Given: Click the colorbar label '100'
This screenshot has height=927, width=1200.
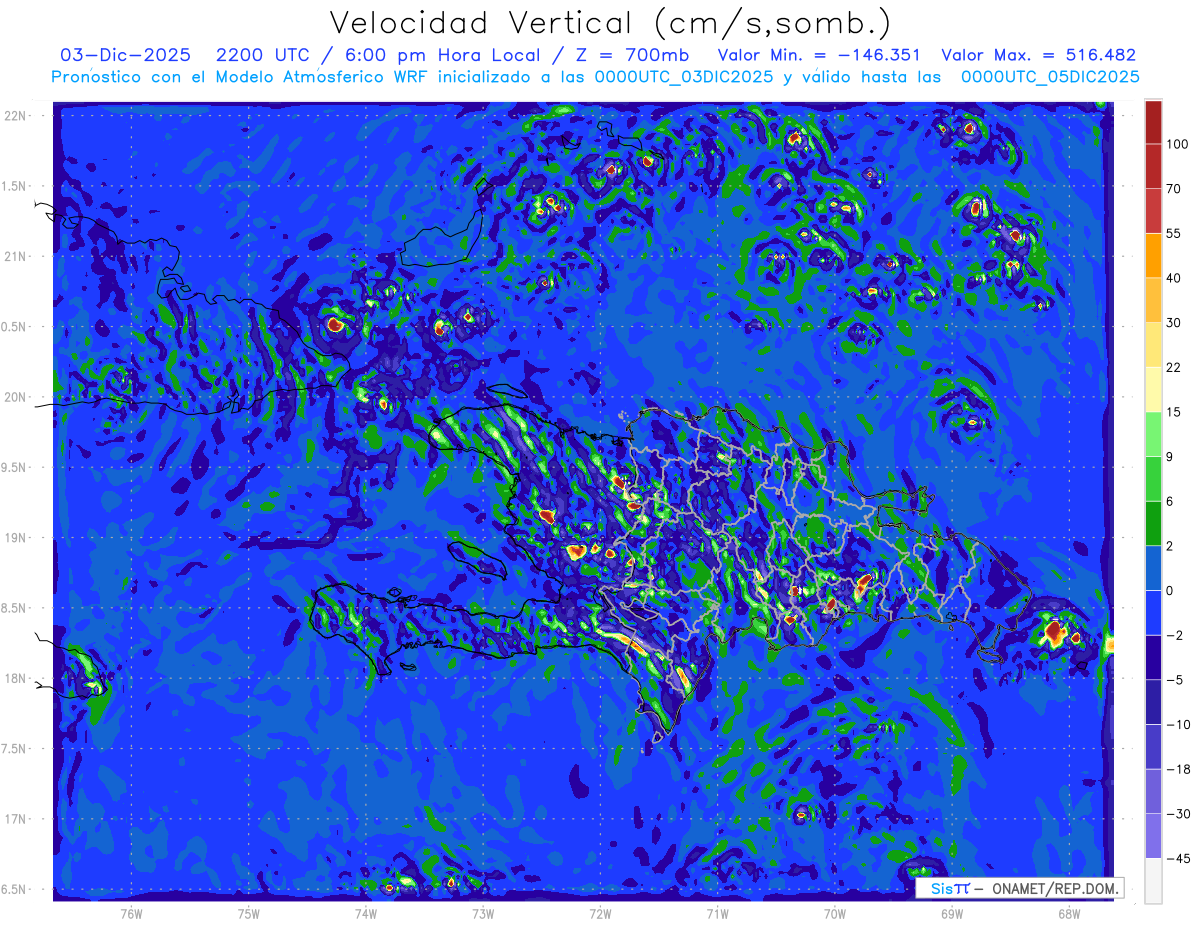Looking at the screenshot, I should click(1177, 144).
